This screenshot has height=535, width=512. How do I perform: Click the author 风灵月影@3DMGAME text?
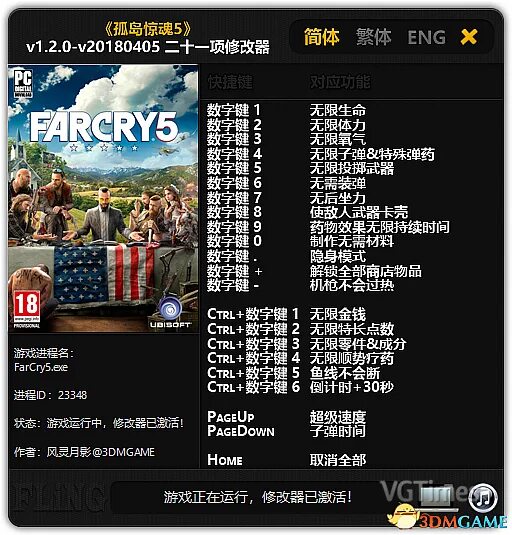click(101, 452)
